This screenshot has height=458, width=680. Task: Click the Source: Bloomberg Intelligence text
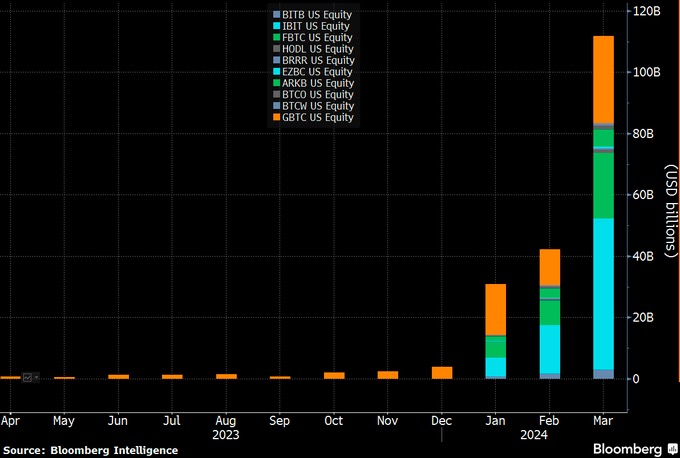pyautogui.click(x=91, y=451)
